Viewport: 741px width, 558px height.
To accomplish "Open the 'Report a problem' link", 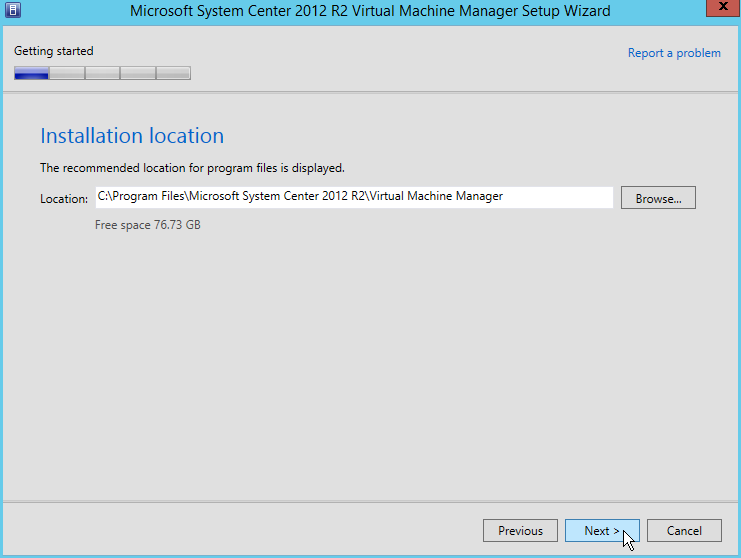I will click(x=674, y=53).
